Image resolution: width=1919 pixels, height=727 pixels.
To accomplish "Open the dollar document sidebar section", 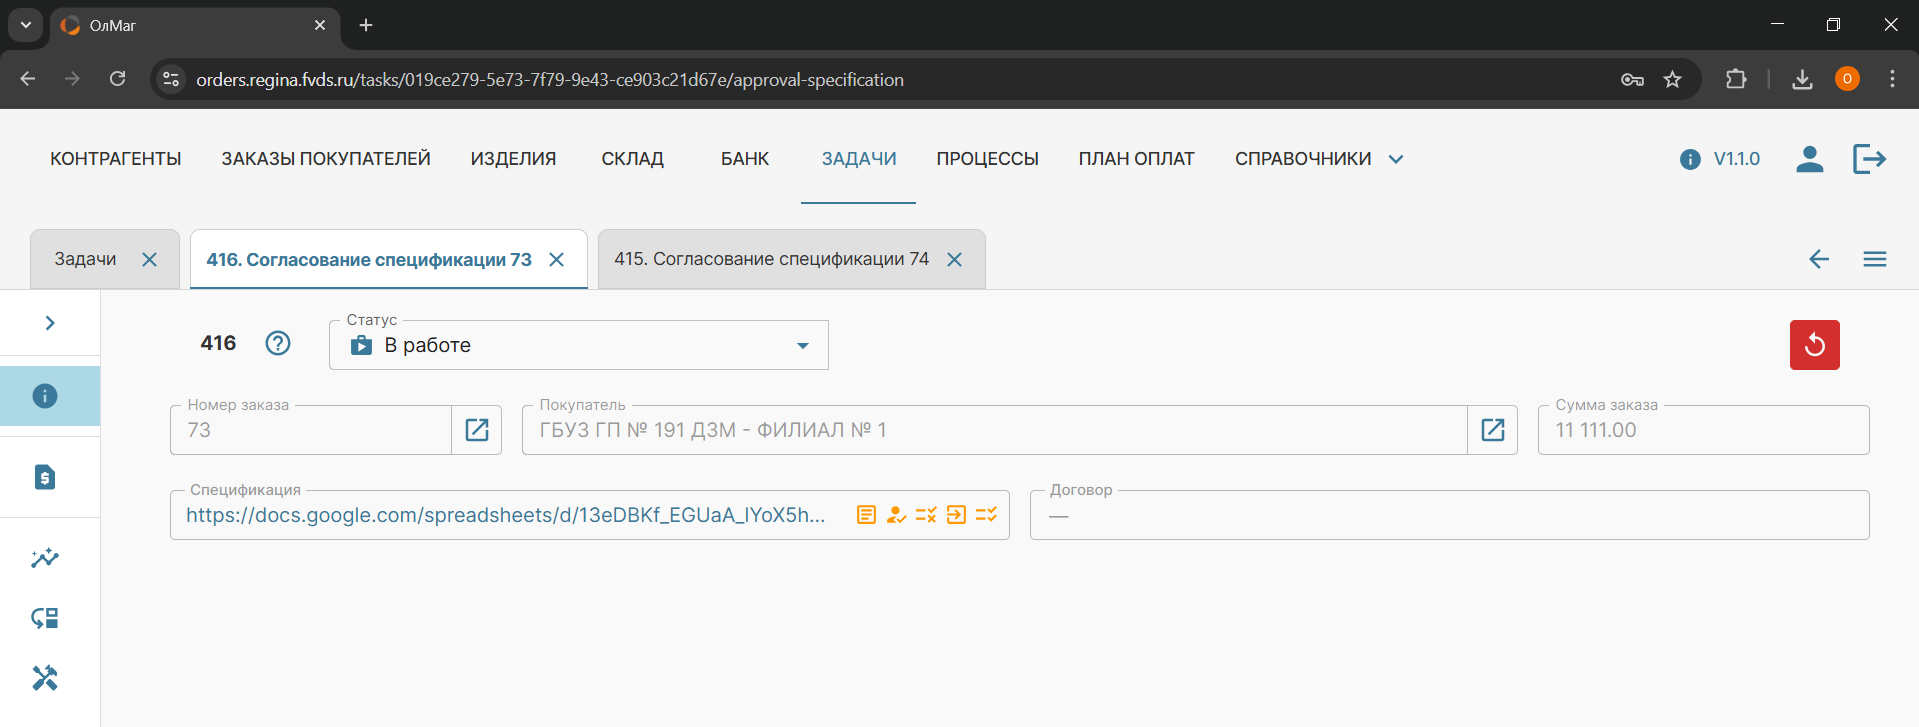I will point(45,477).
